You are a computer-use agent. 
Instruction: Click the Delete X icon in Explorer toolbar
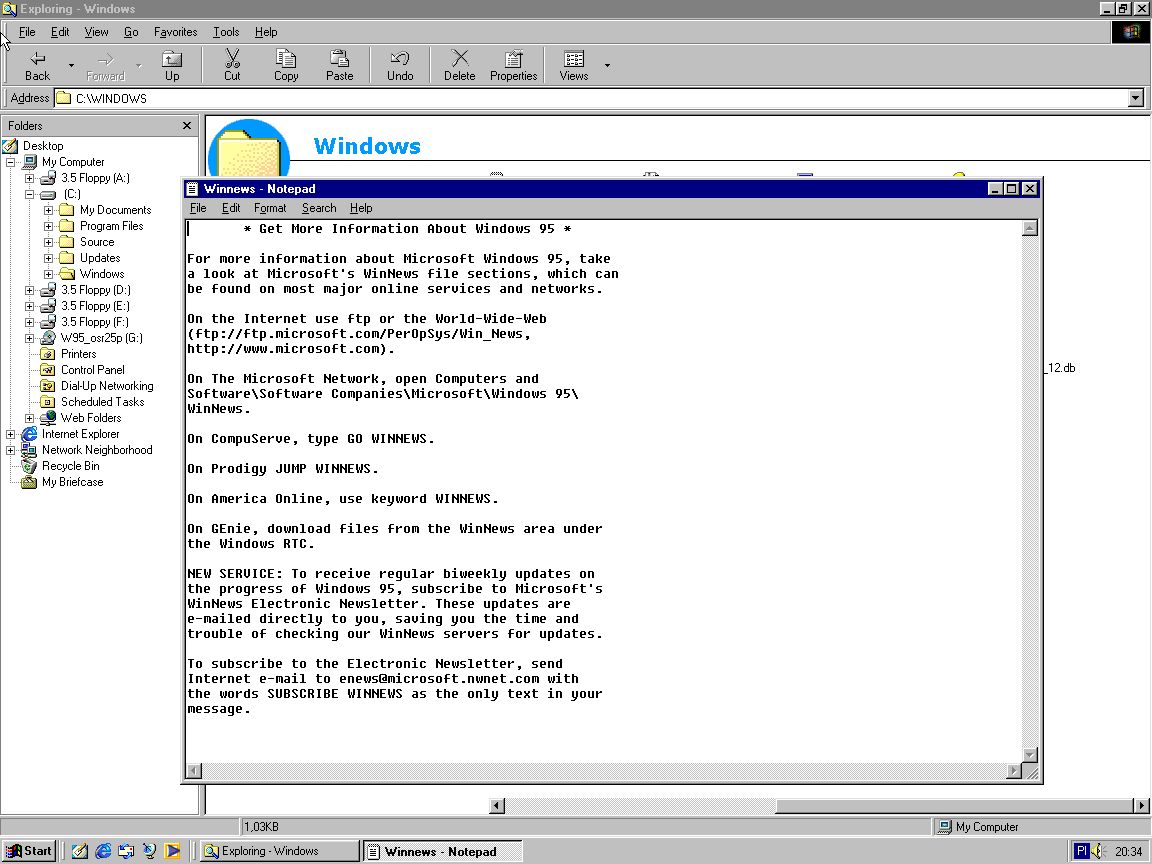460,65
